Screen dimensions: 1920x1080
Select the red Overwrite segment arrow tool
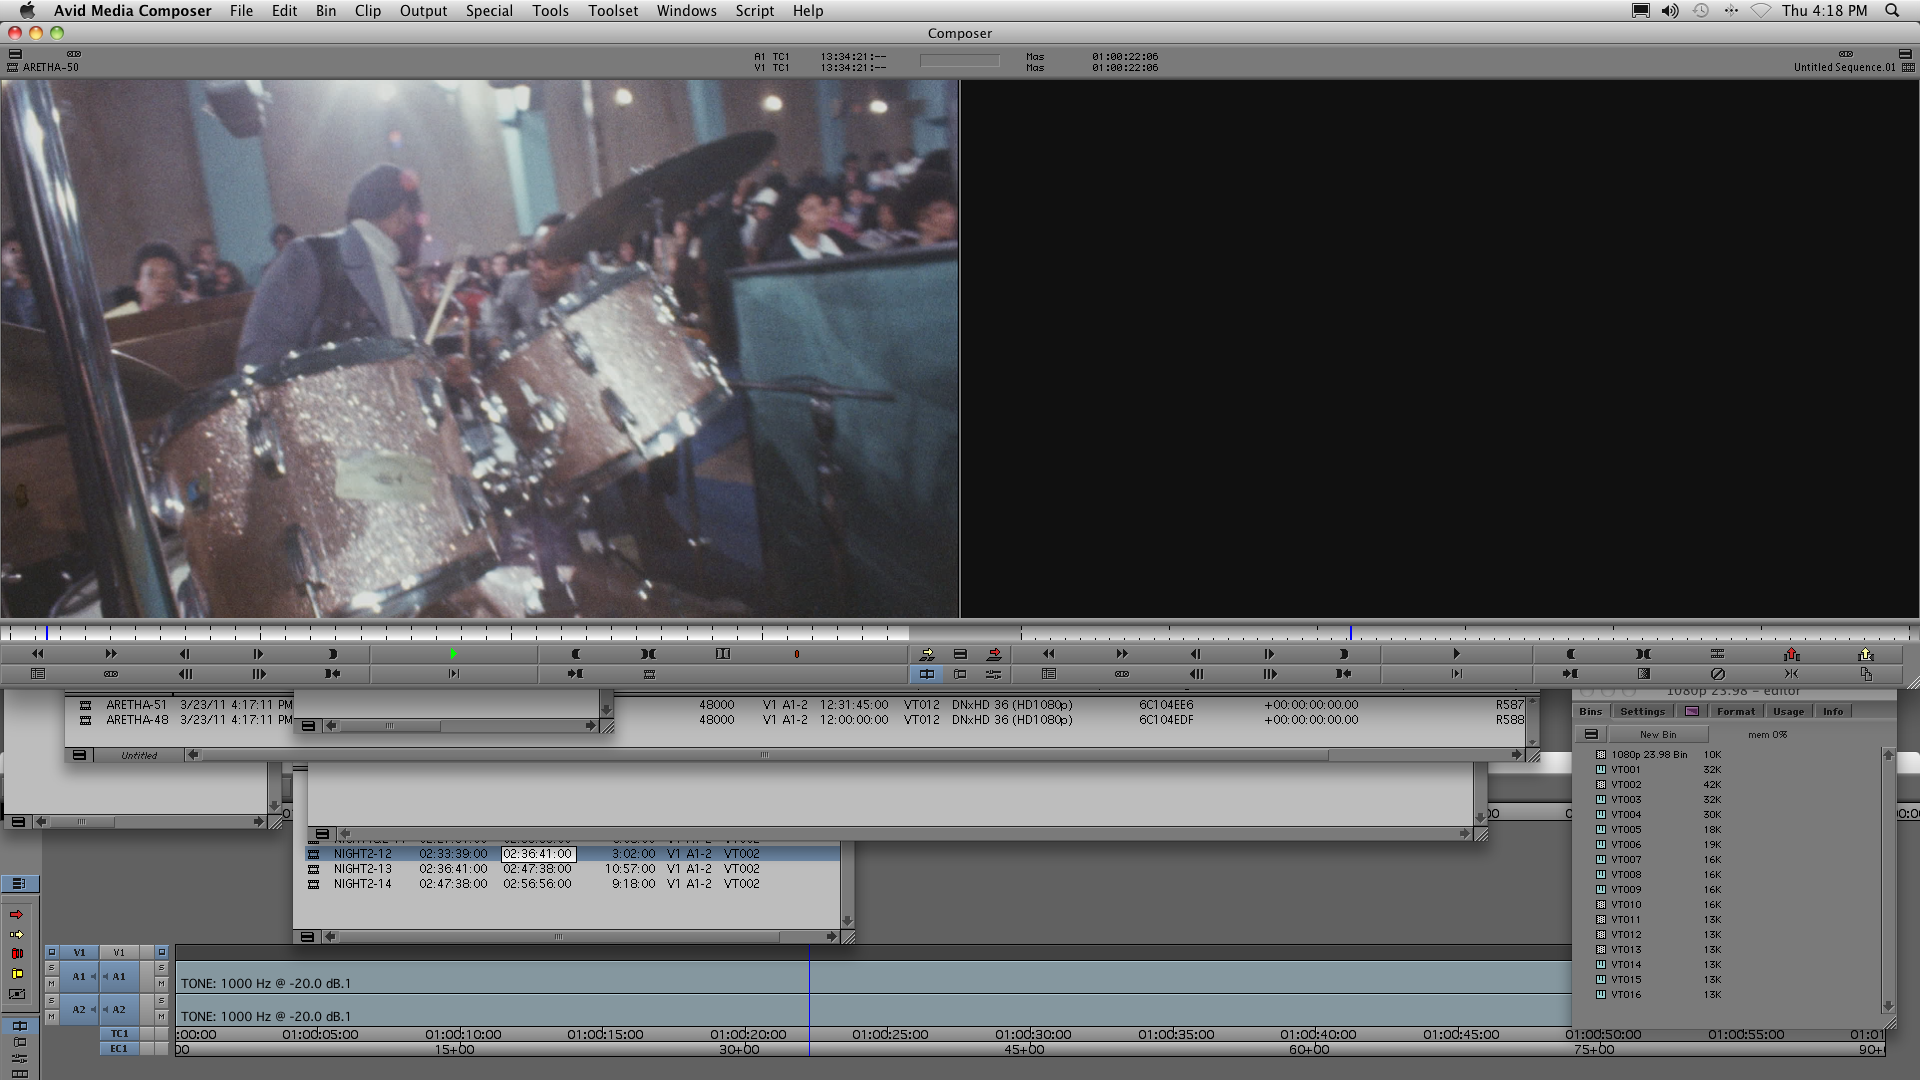pyautogui.click(x=17, y=914)
